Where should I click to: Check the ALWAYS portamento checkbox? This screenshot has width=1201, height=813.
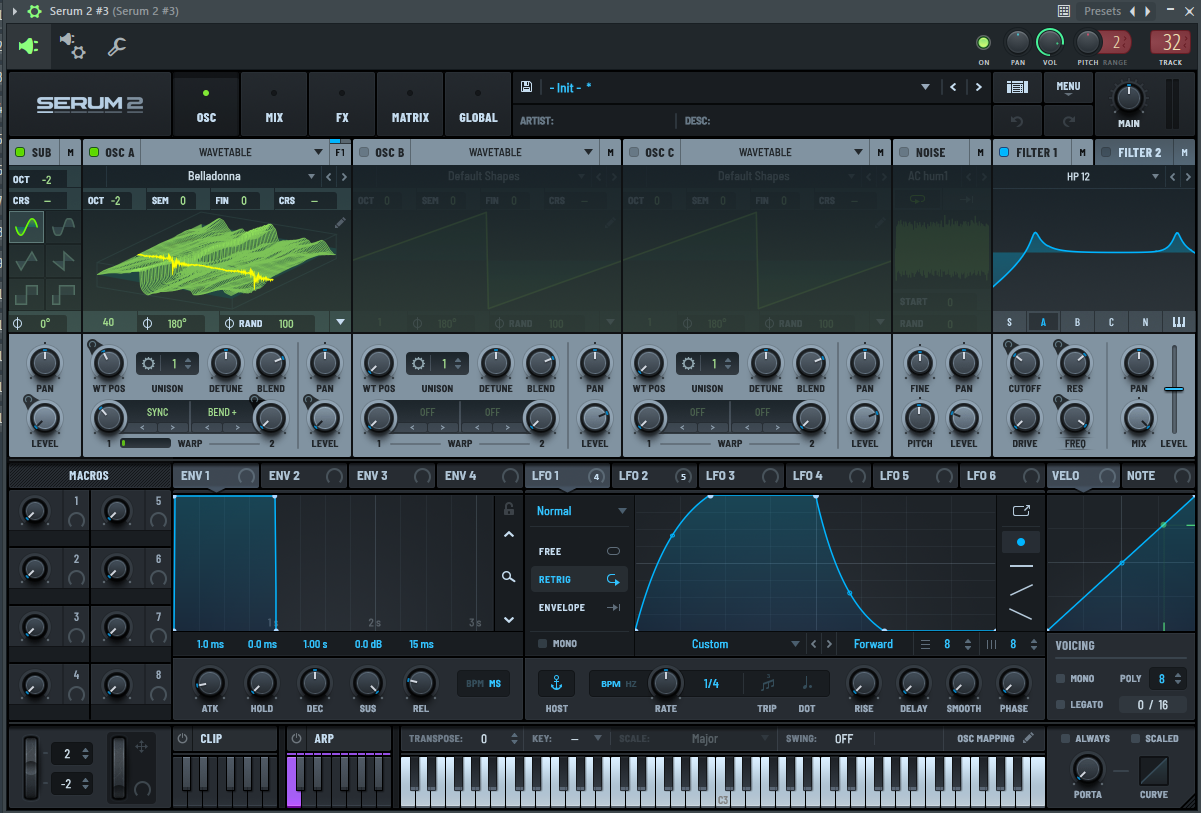pyautogui.click(x=1066, y=738)
